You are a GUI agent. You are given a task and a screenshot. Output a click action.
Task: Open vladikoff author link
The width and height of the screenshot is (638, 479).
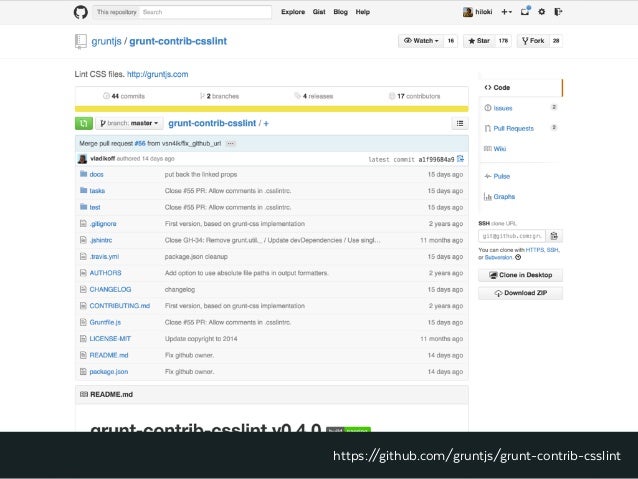103,159
